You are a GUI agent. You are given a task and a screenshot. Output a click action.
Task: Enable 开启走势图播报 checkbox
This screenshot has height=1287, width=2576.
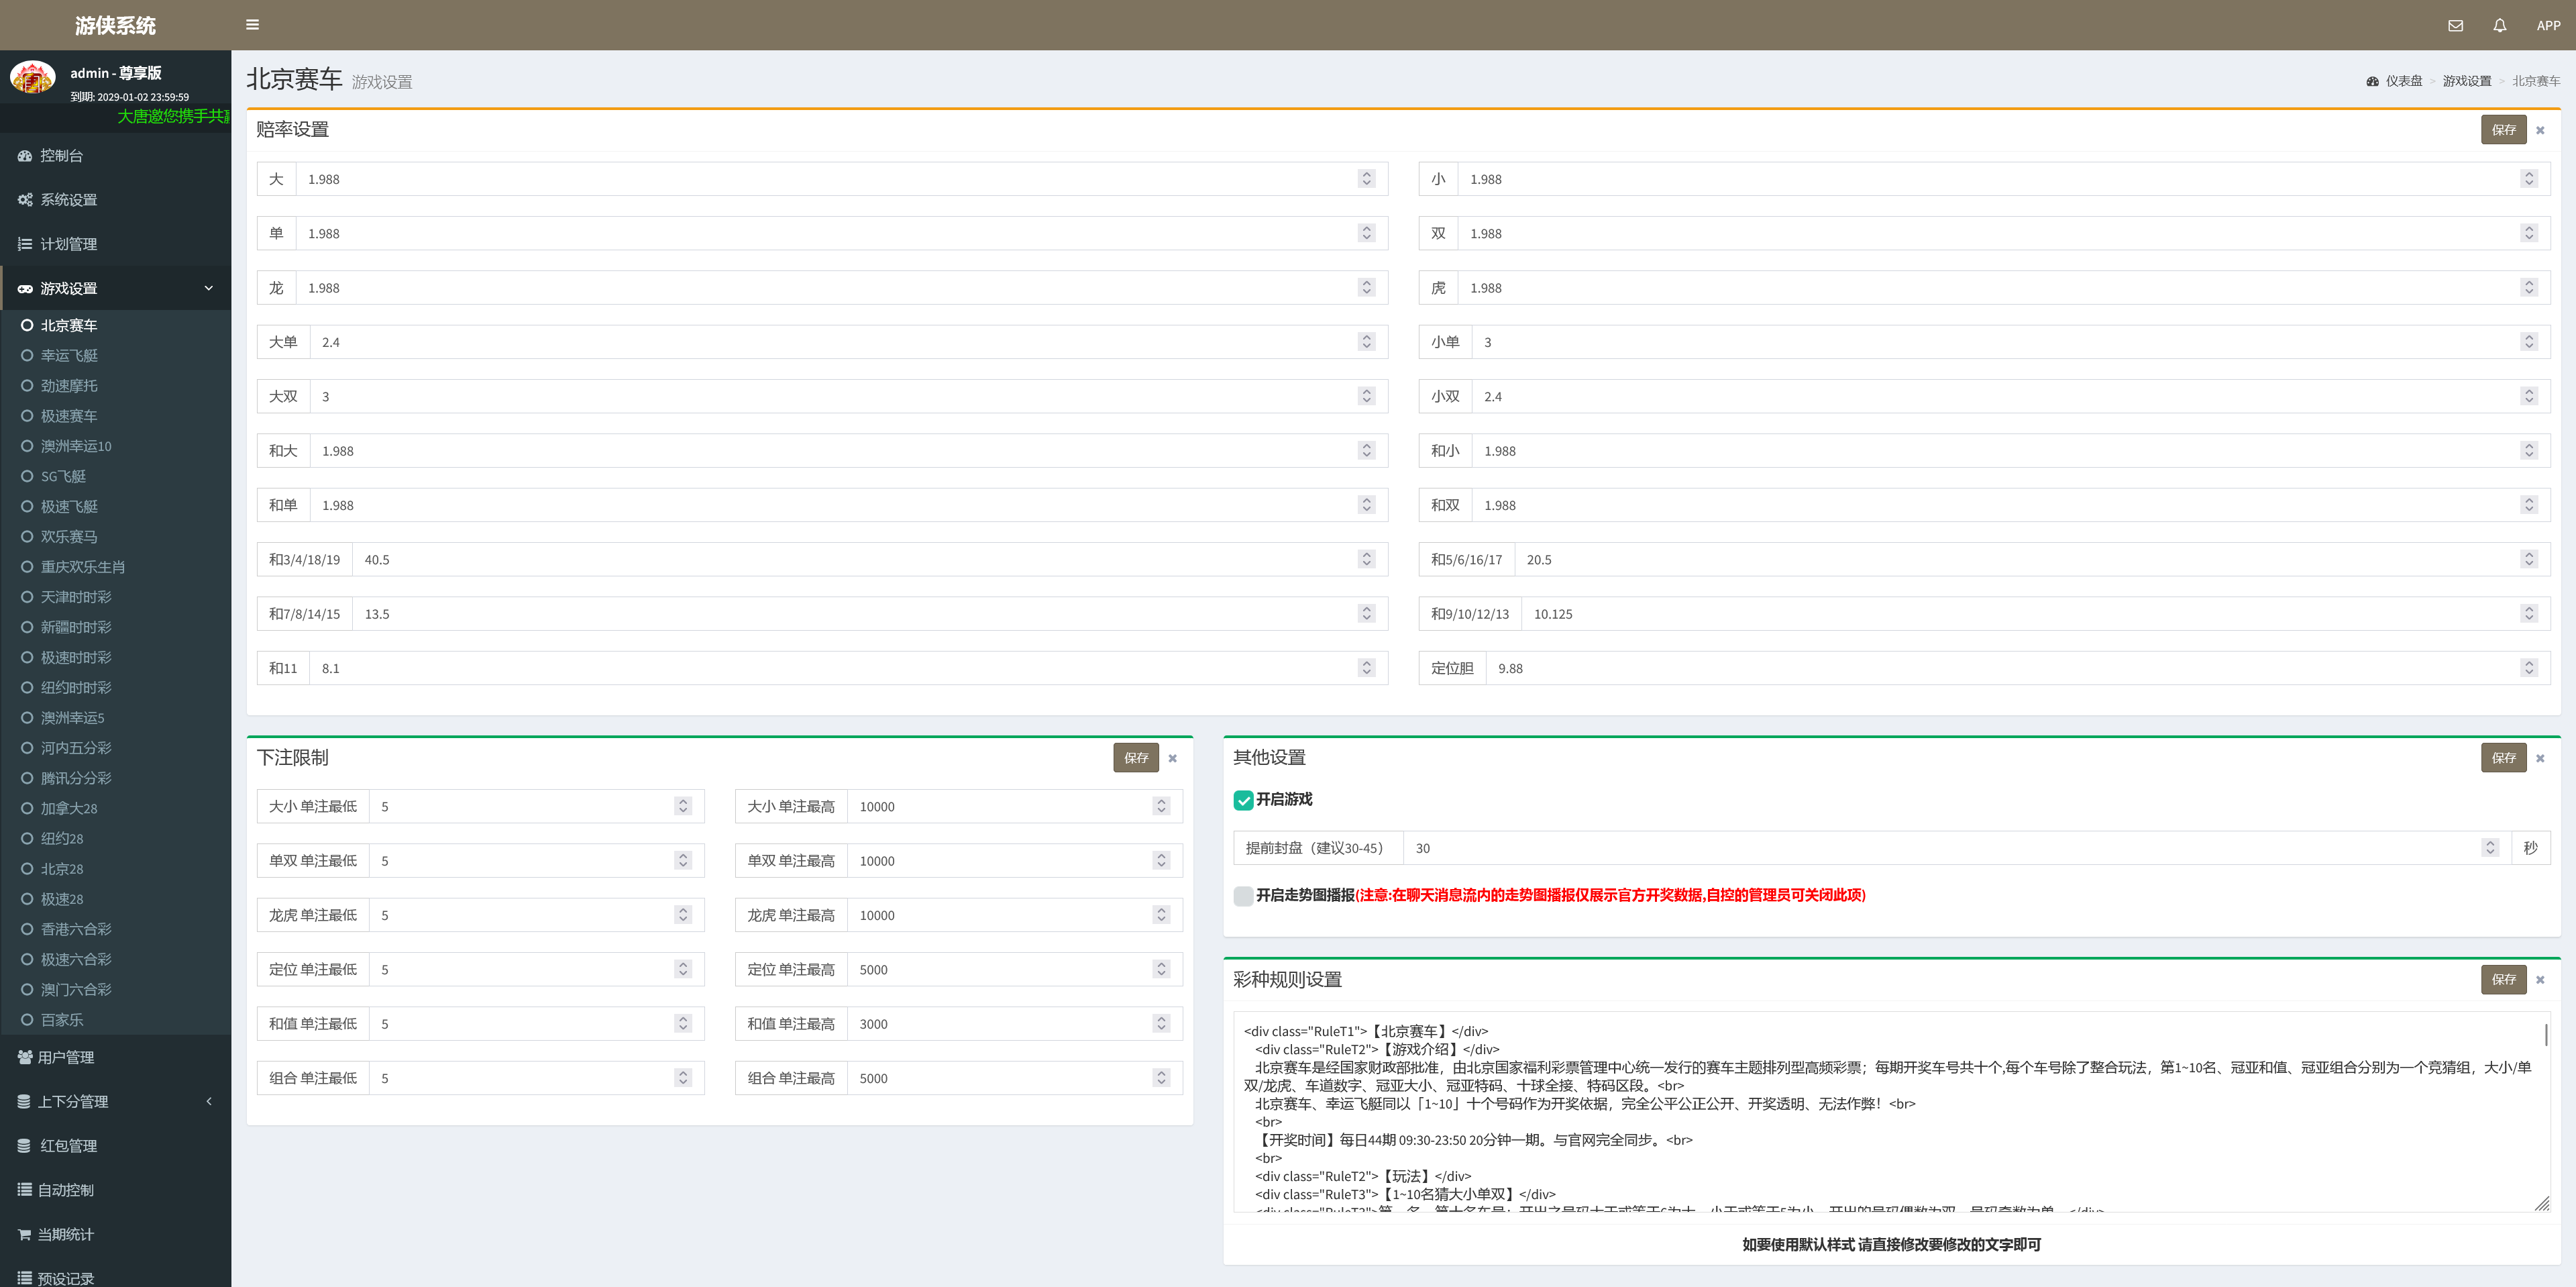coord(1243,896)
